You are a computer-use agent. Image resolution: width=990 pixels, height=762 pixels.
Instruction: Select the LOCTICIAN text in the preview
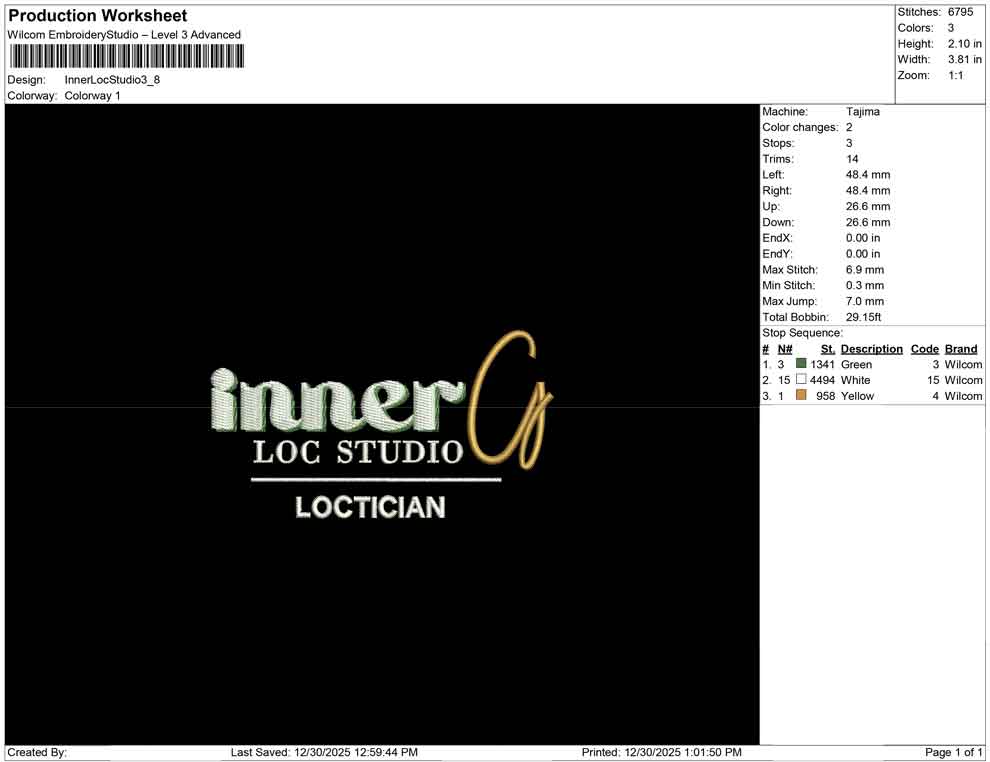(371, 508)
